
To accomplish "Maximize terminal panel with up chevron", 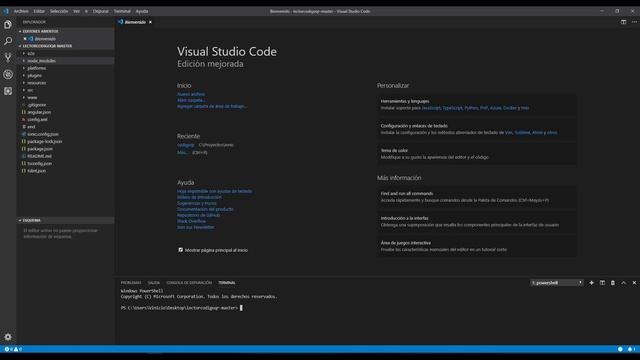I will (623, 283).
